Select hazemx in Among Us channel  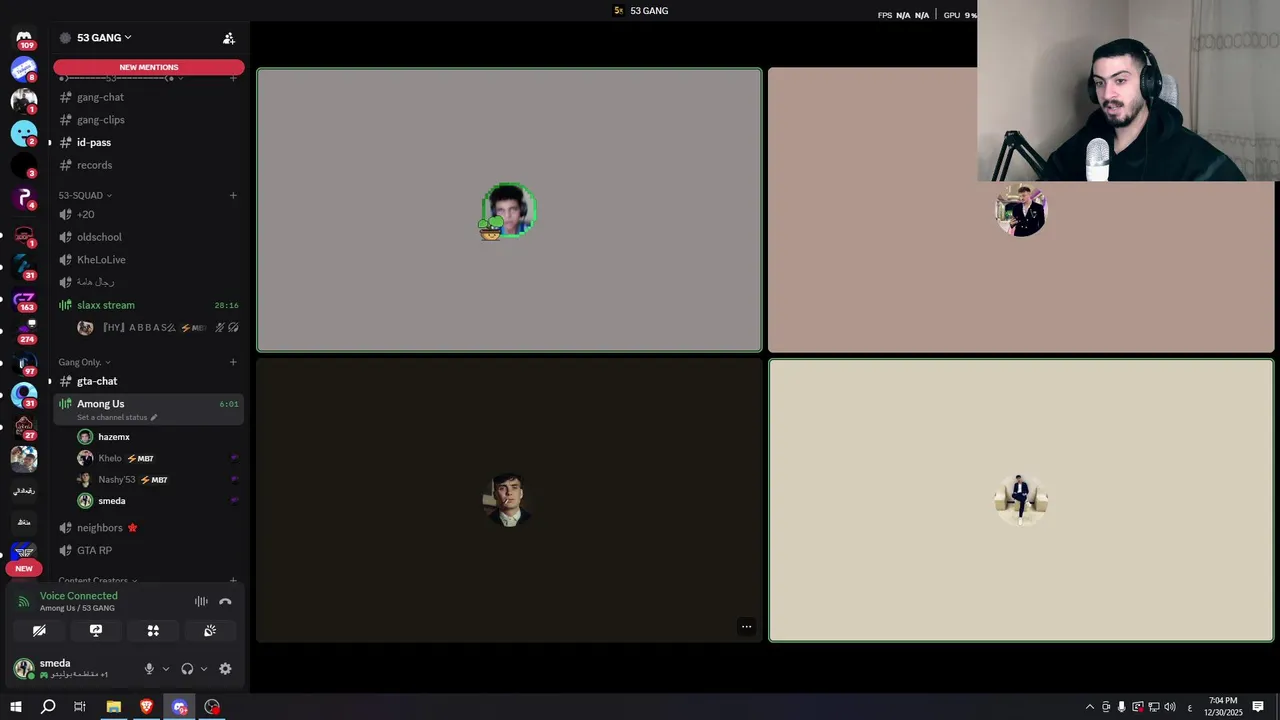pyautogui.click(x=158, y=437)
